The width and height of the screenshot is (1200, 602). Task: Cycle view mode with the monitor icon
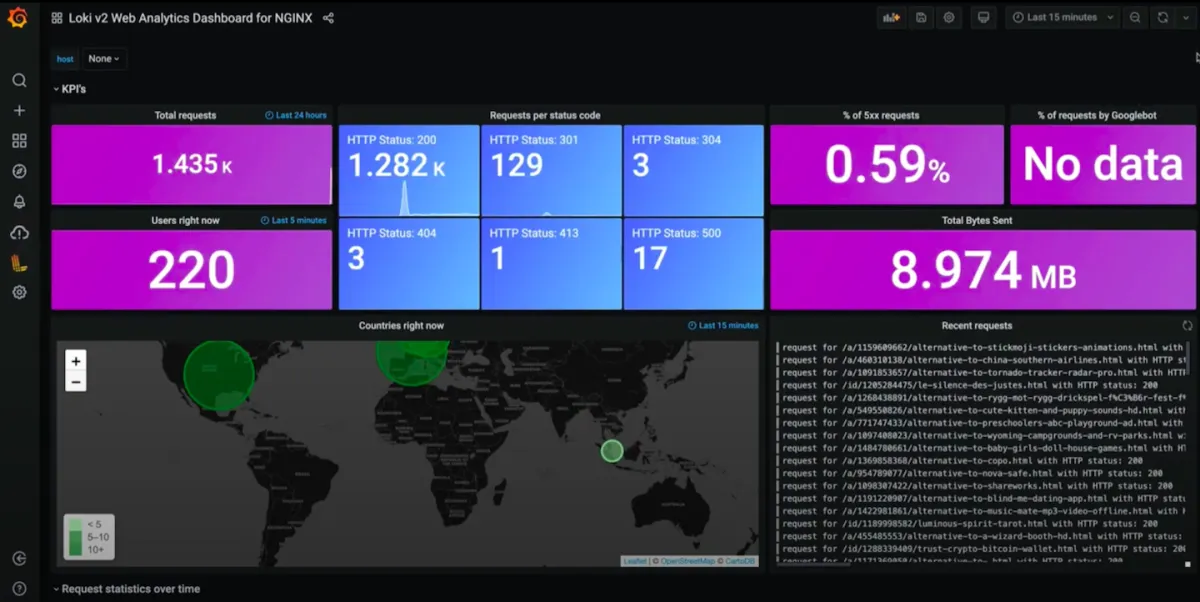(x=984, y=17)
